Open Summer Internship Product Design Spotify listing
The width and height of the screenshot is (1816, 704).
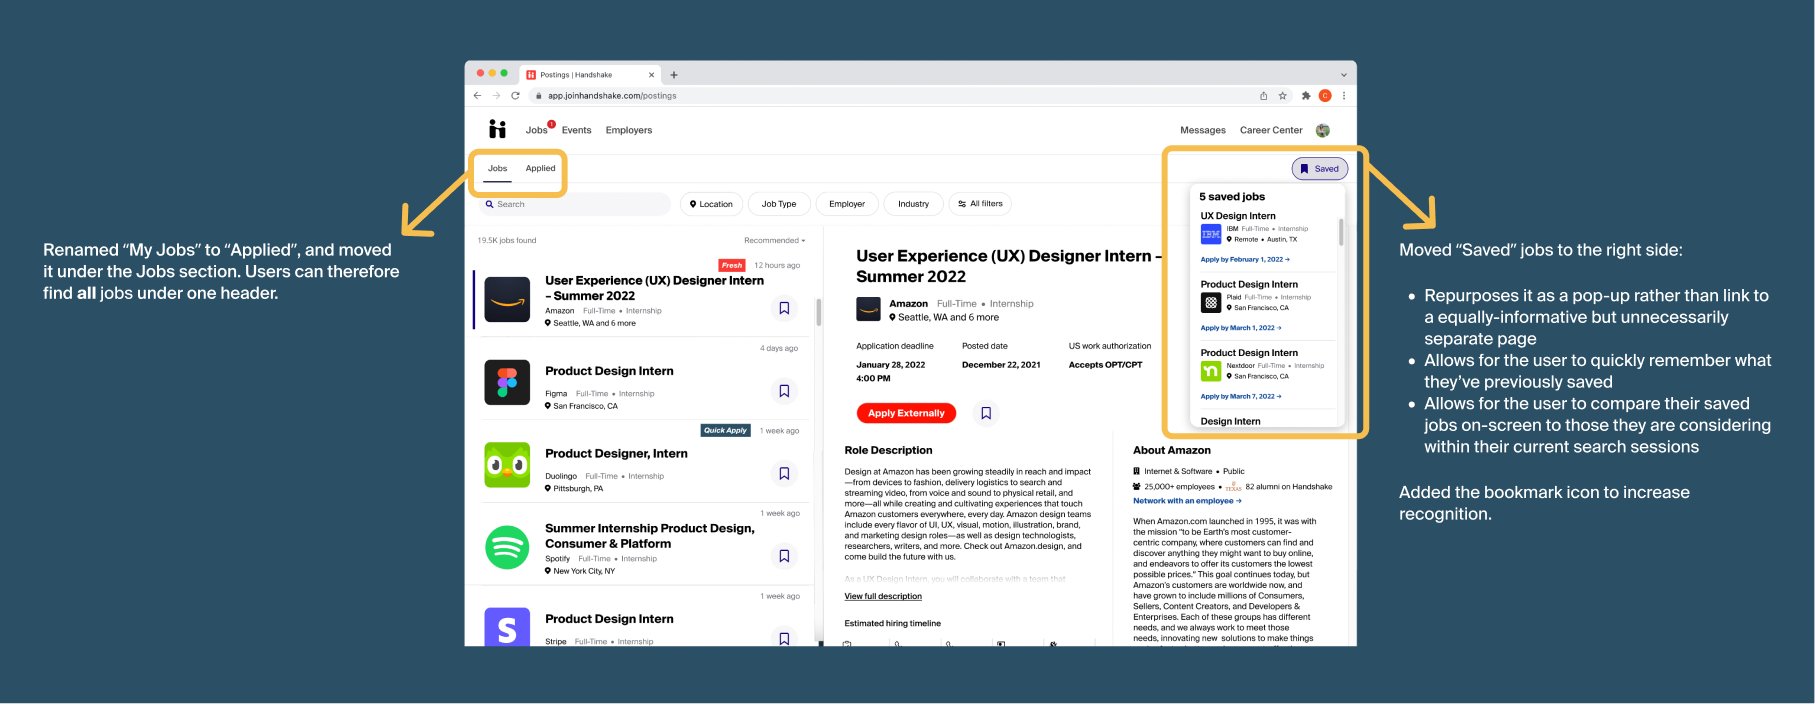pos(650,536)
